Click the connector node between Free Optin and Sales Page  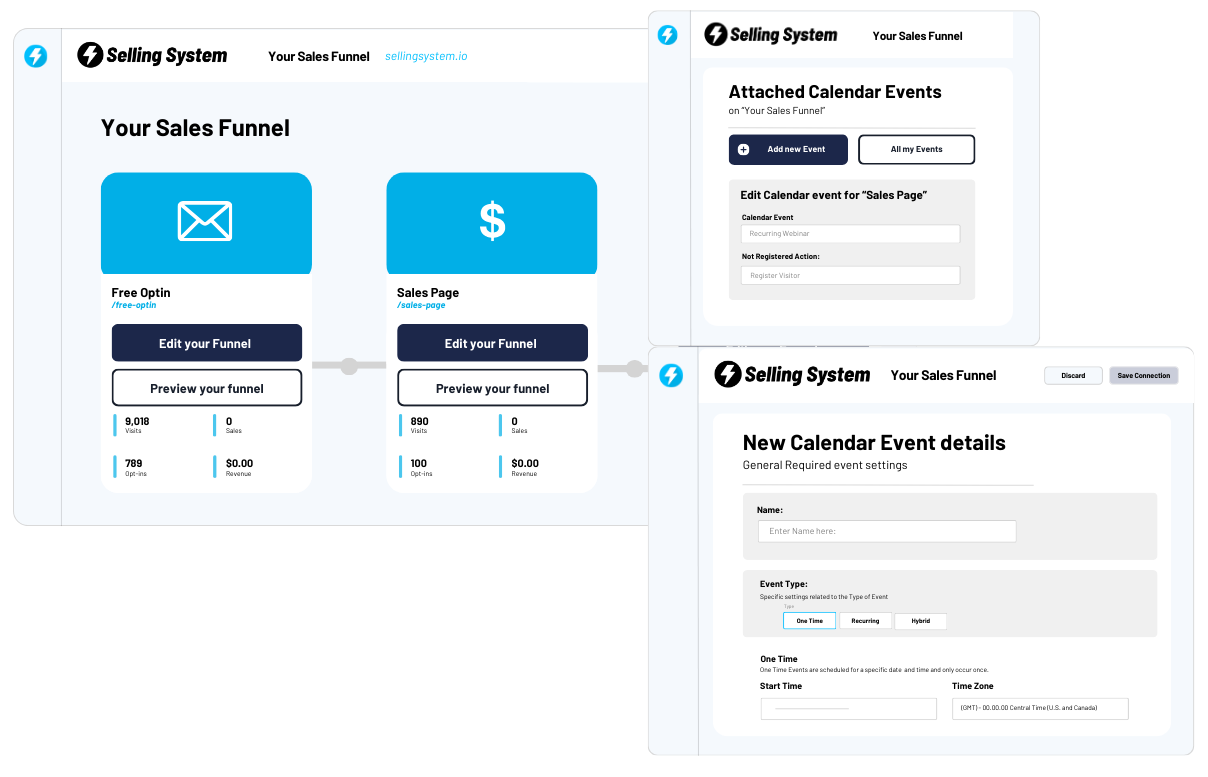[348, 366]
